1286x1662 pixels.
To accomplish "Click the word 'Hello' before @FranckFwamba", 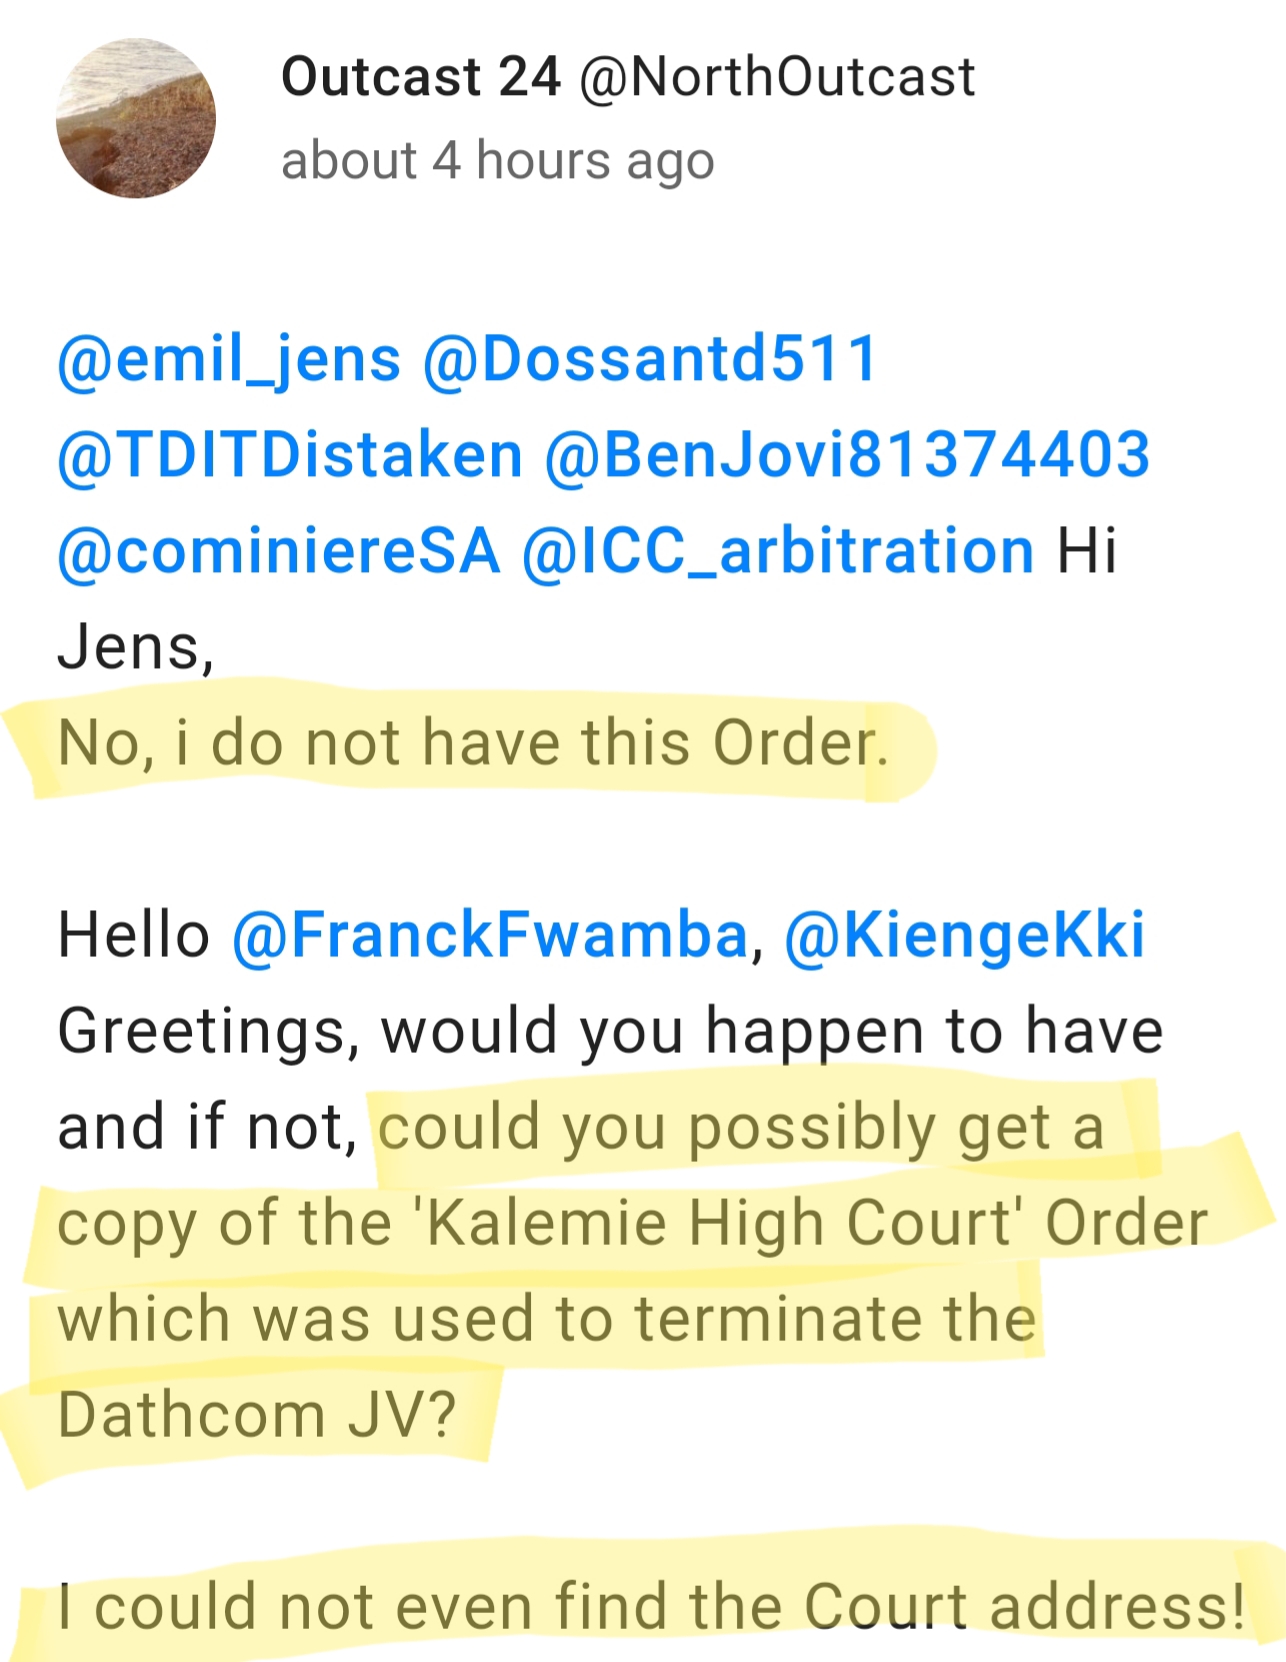I will pyautogui.click(x=133, y=935).
